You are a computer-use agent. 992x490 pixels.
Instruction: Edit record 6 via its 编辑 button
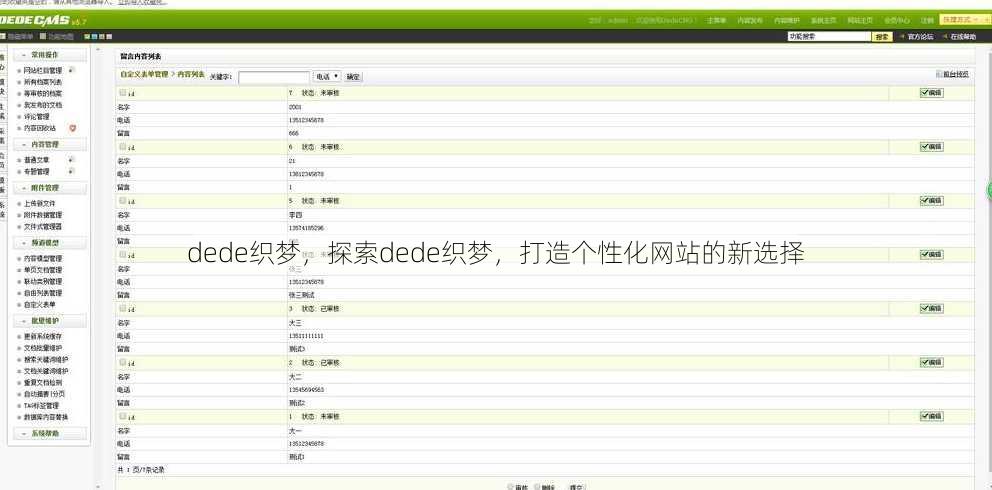pyautogui.click(x=931, y=147)
